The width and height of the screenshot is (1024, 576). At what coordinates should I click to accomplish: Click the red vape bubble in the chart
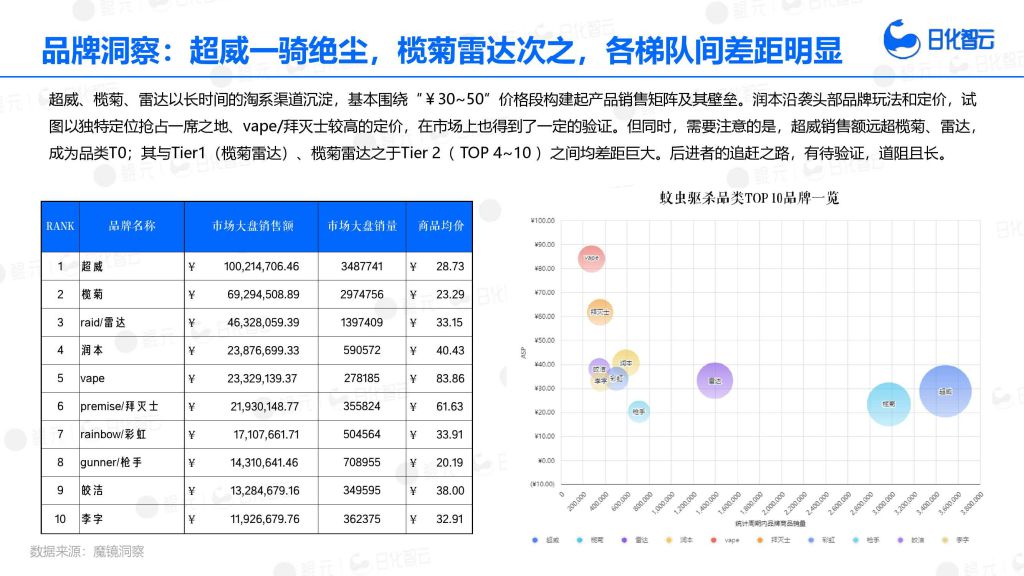coord(592,259)
